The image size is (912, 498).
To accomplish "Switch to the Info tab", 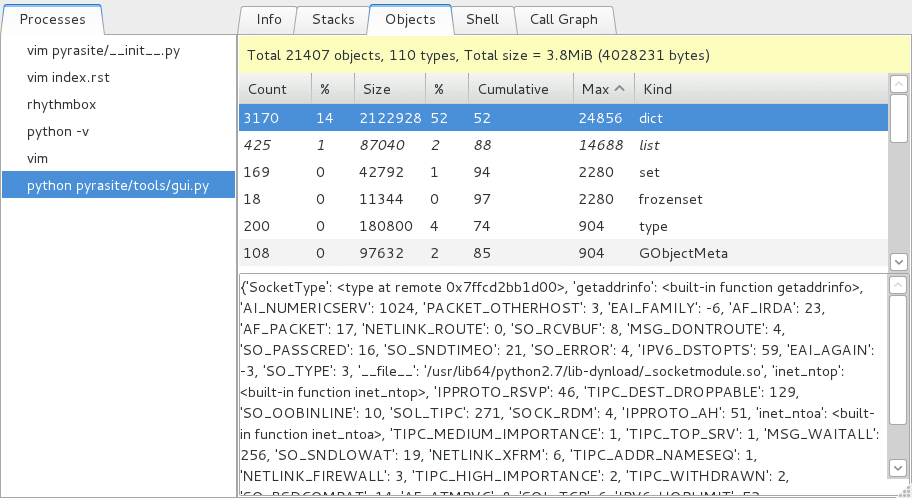I will (269, 19).
